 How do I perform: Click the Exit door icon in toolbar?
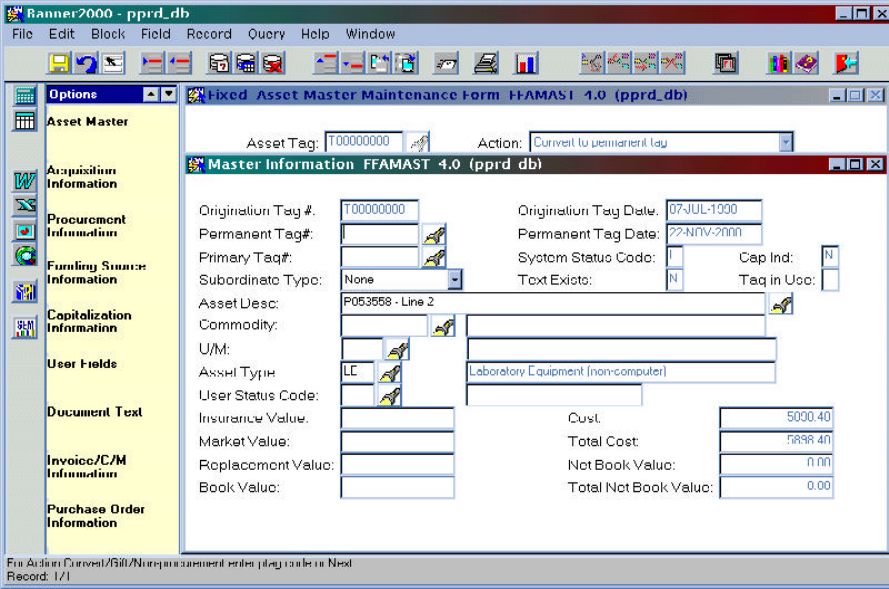pyautogui.click(x=845, y=63)
